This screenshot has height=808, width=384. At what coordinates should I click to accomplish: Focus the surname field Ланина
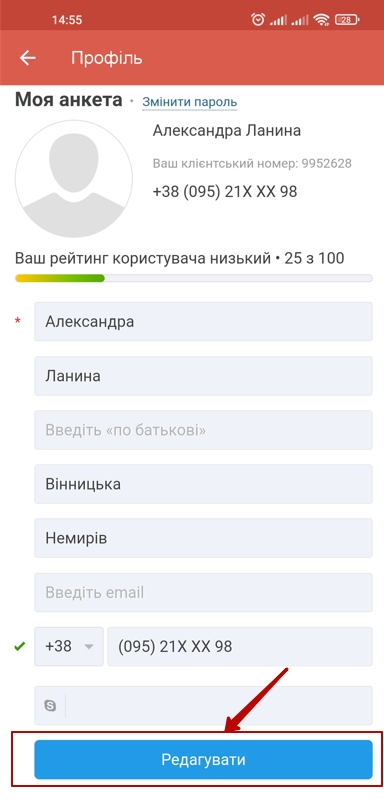pos(203,376)
